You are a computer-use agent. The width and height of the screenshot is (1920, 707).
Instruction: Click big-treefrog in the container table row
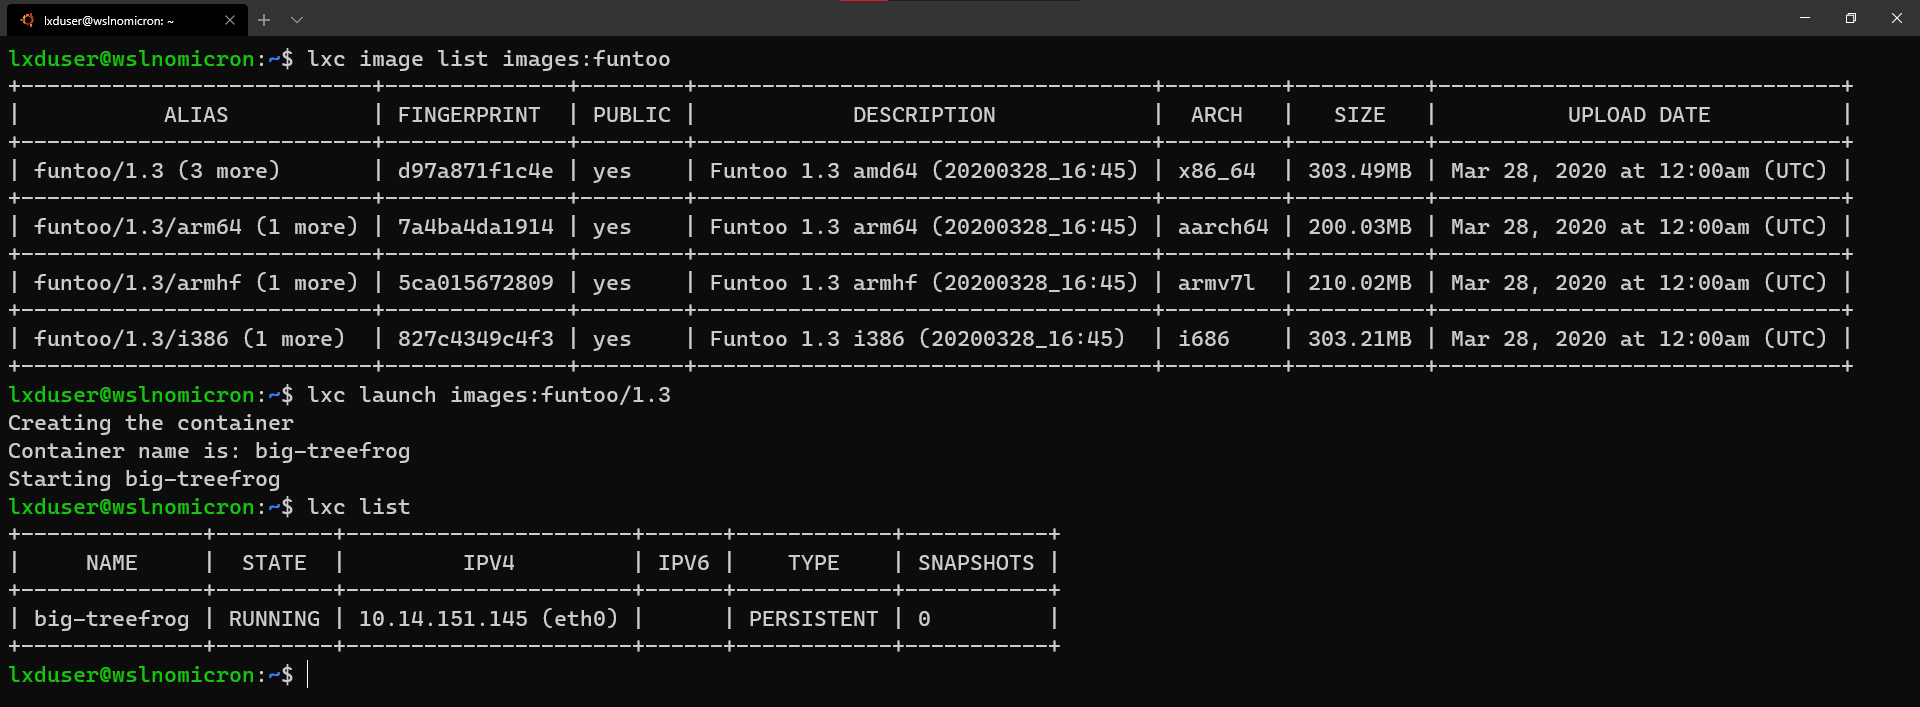[111, 619]
